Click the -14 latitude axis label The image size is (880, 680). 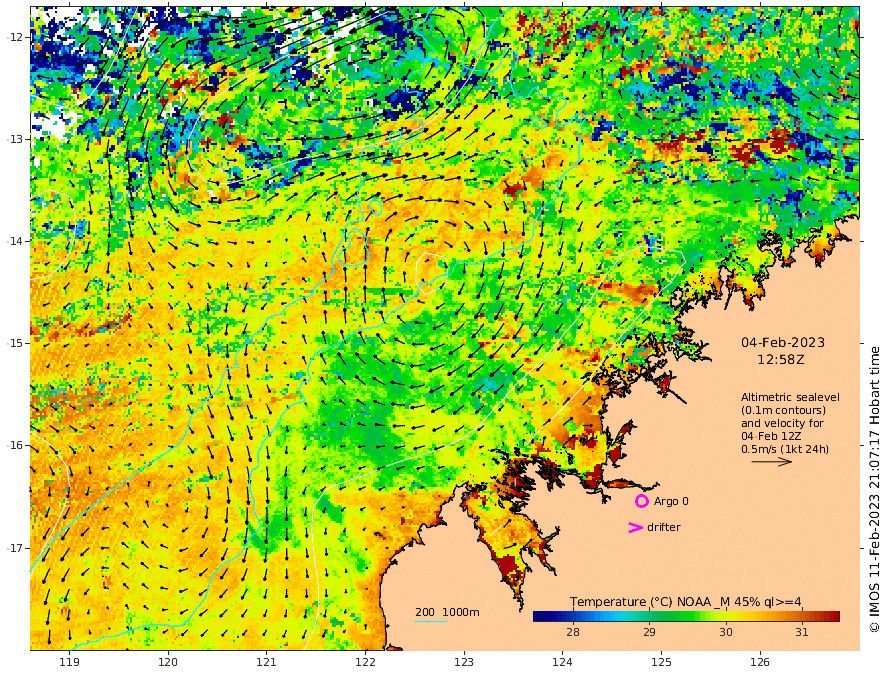(x=14, y=241)
